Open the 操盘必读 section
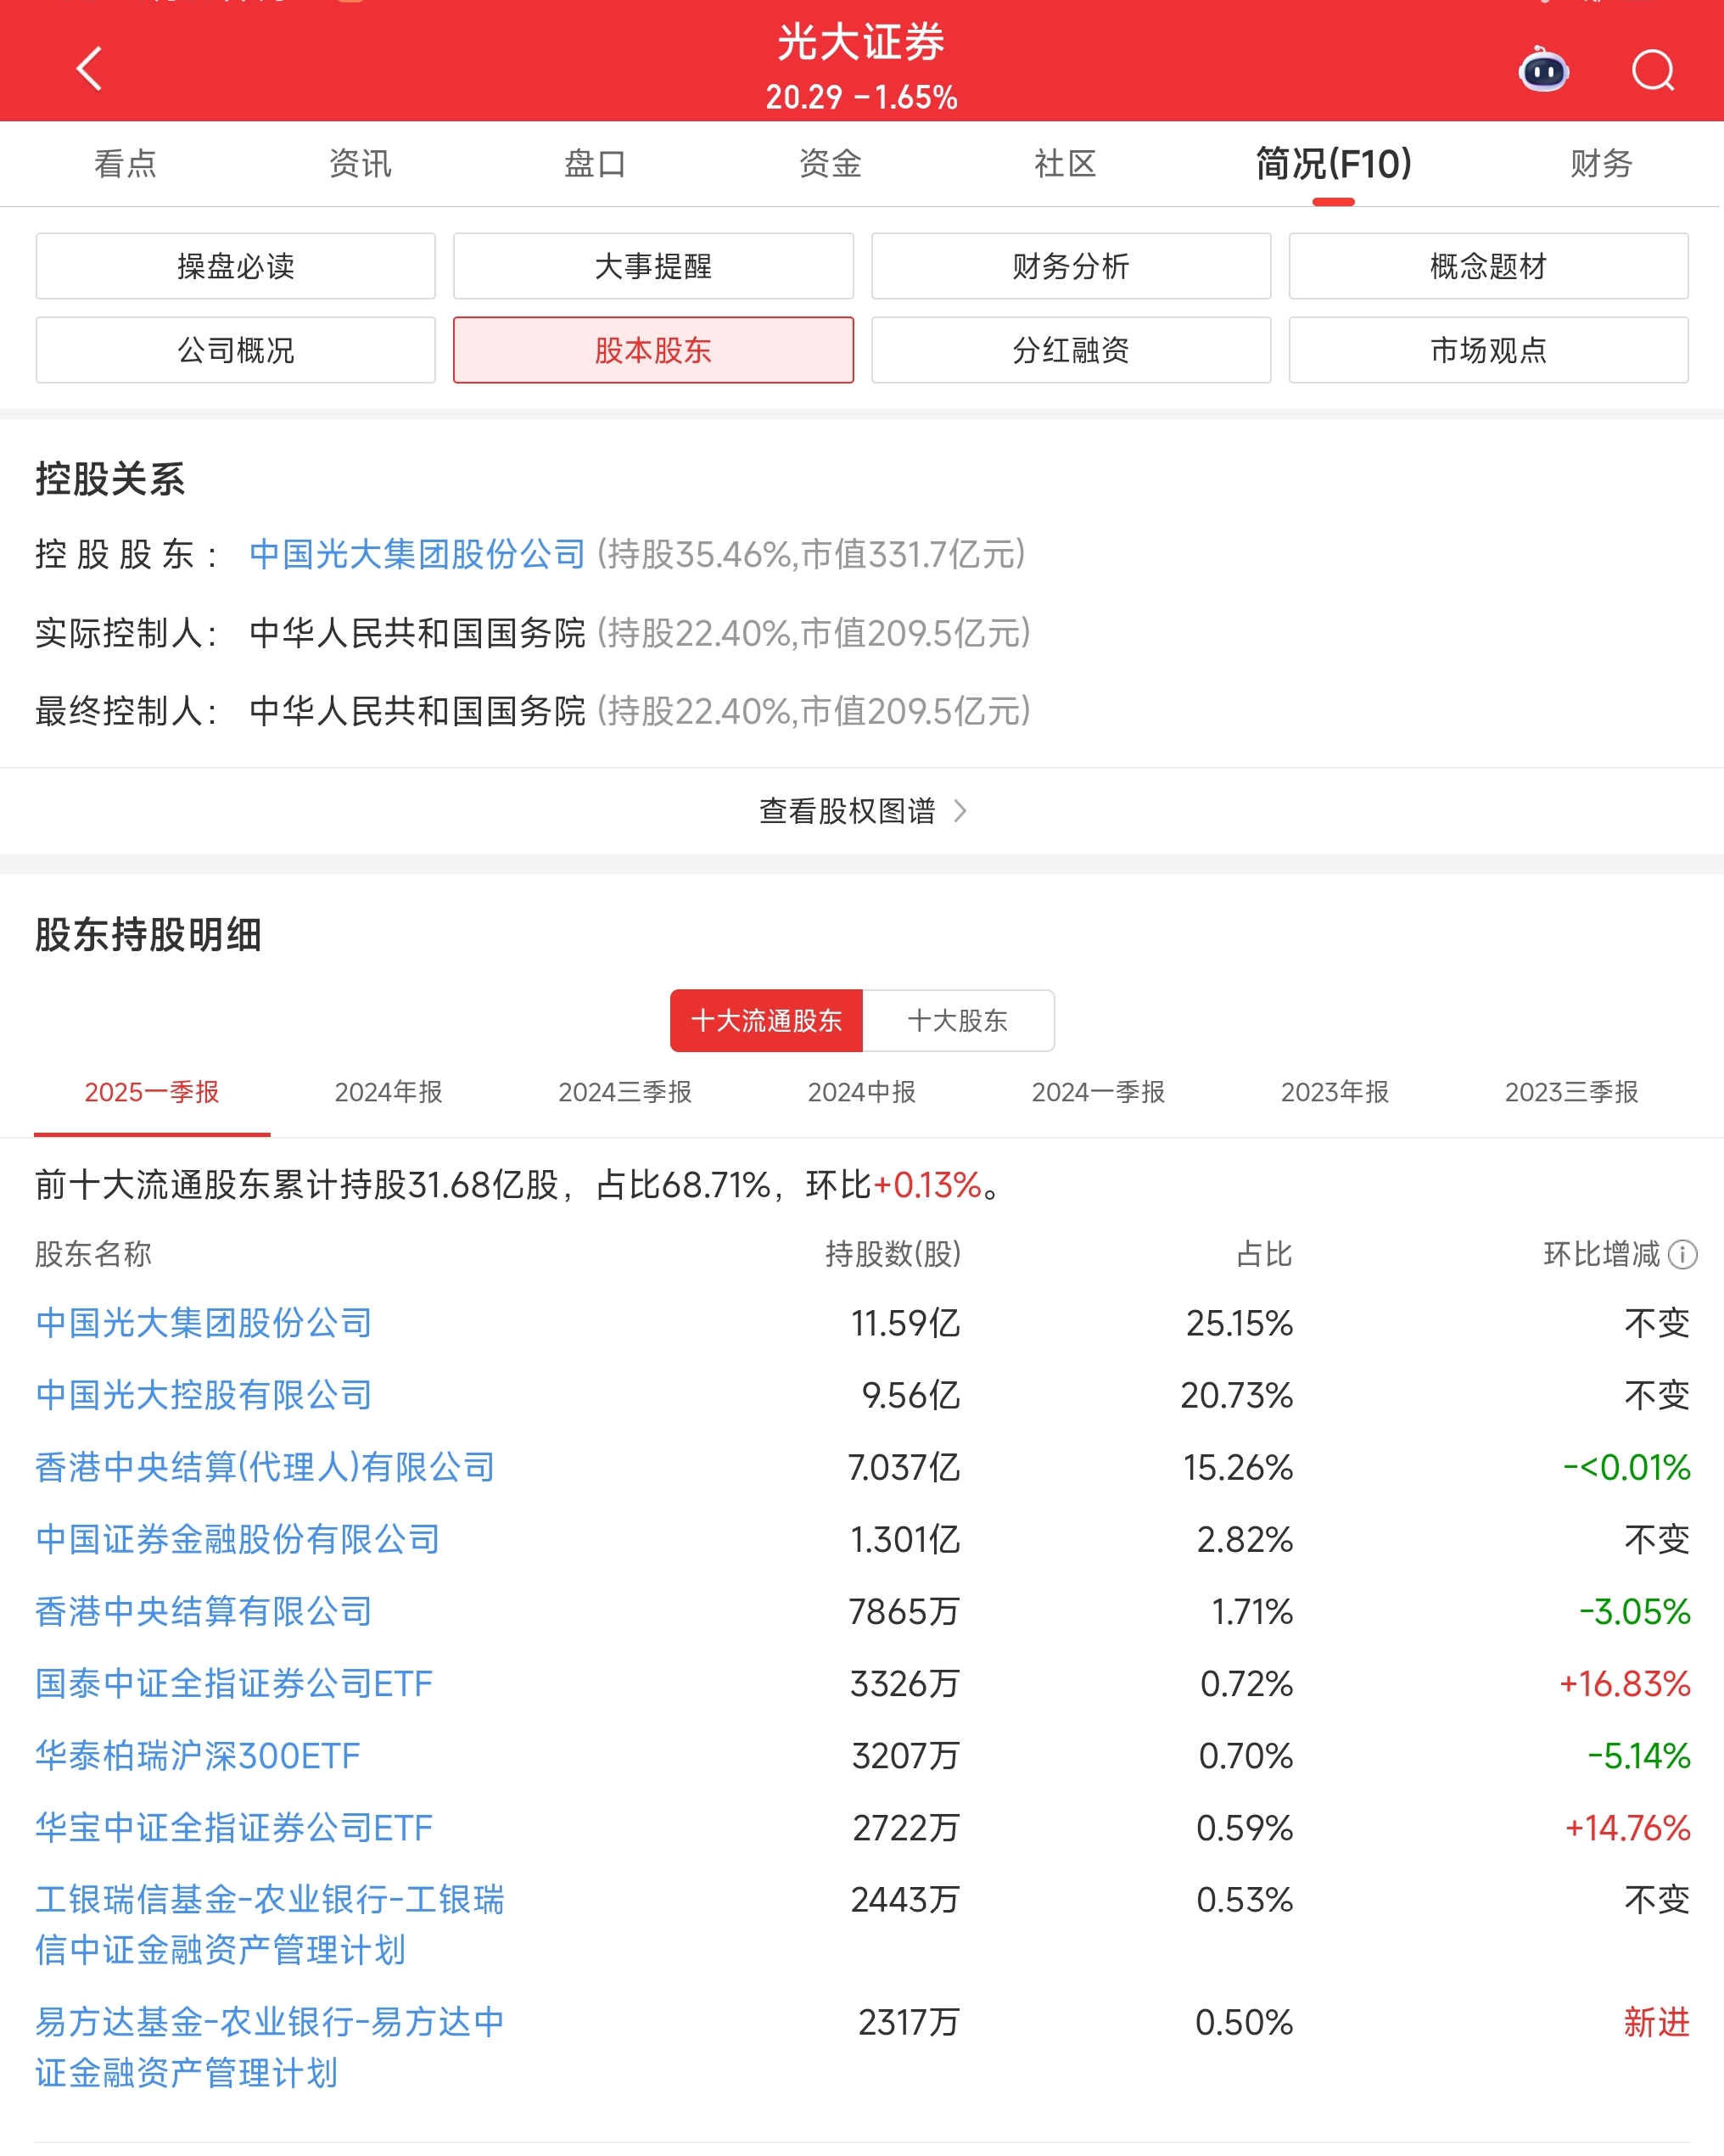This screenshot has height=2156, width=1724. [x=235, y=266]
